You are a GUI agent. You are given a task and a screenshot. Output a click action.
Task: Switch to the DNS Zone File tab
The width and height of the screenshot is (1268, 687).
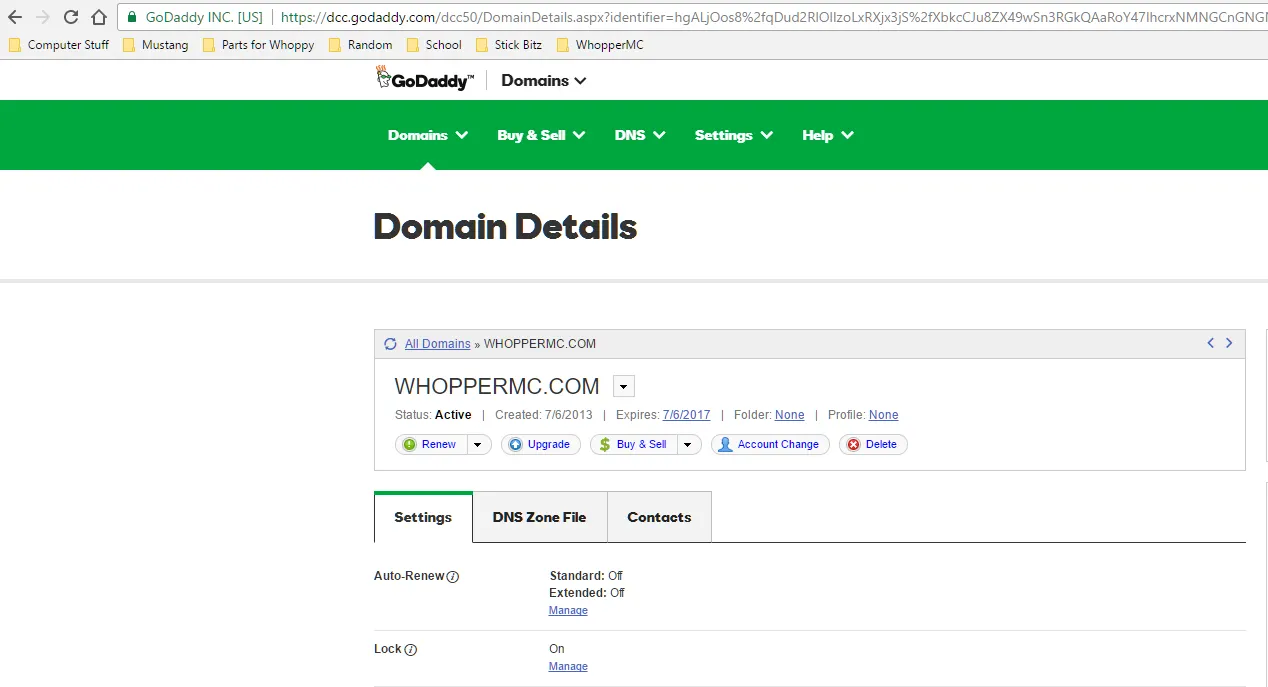click(x=540, y=517)
